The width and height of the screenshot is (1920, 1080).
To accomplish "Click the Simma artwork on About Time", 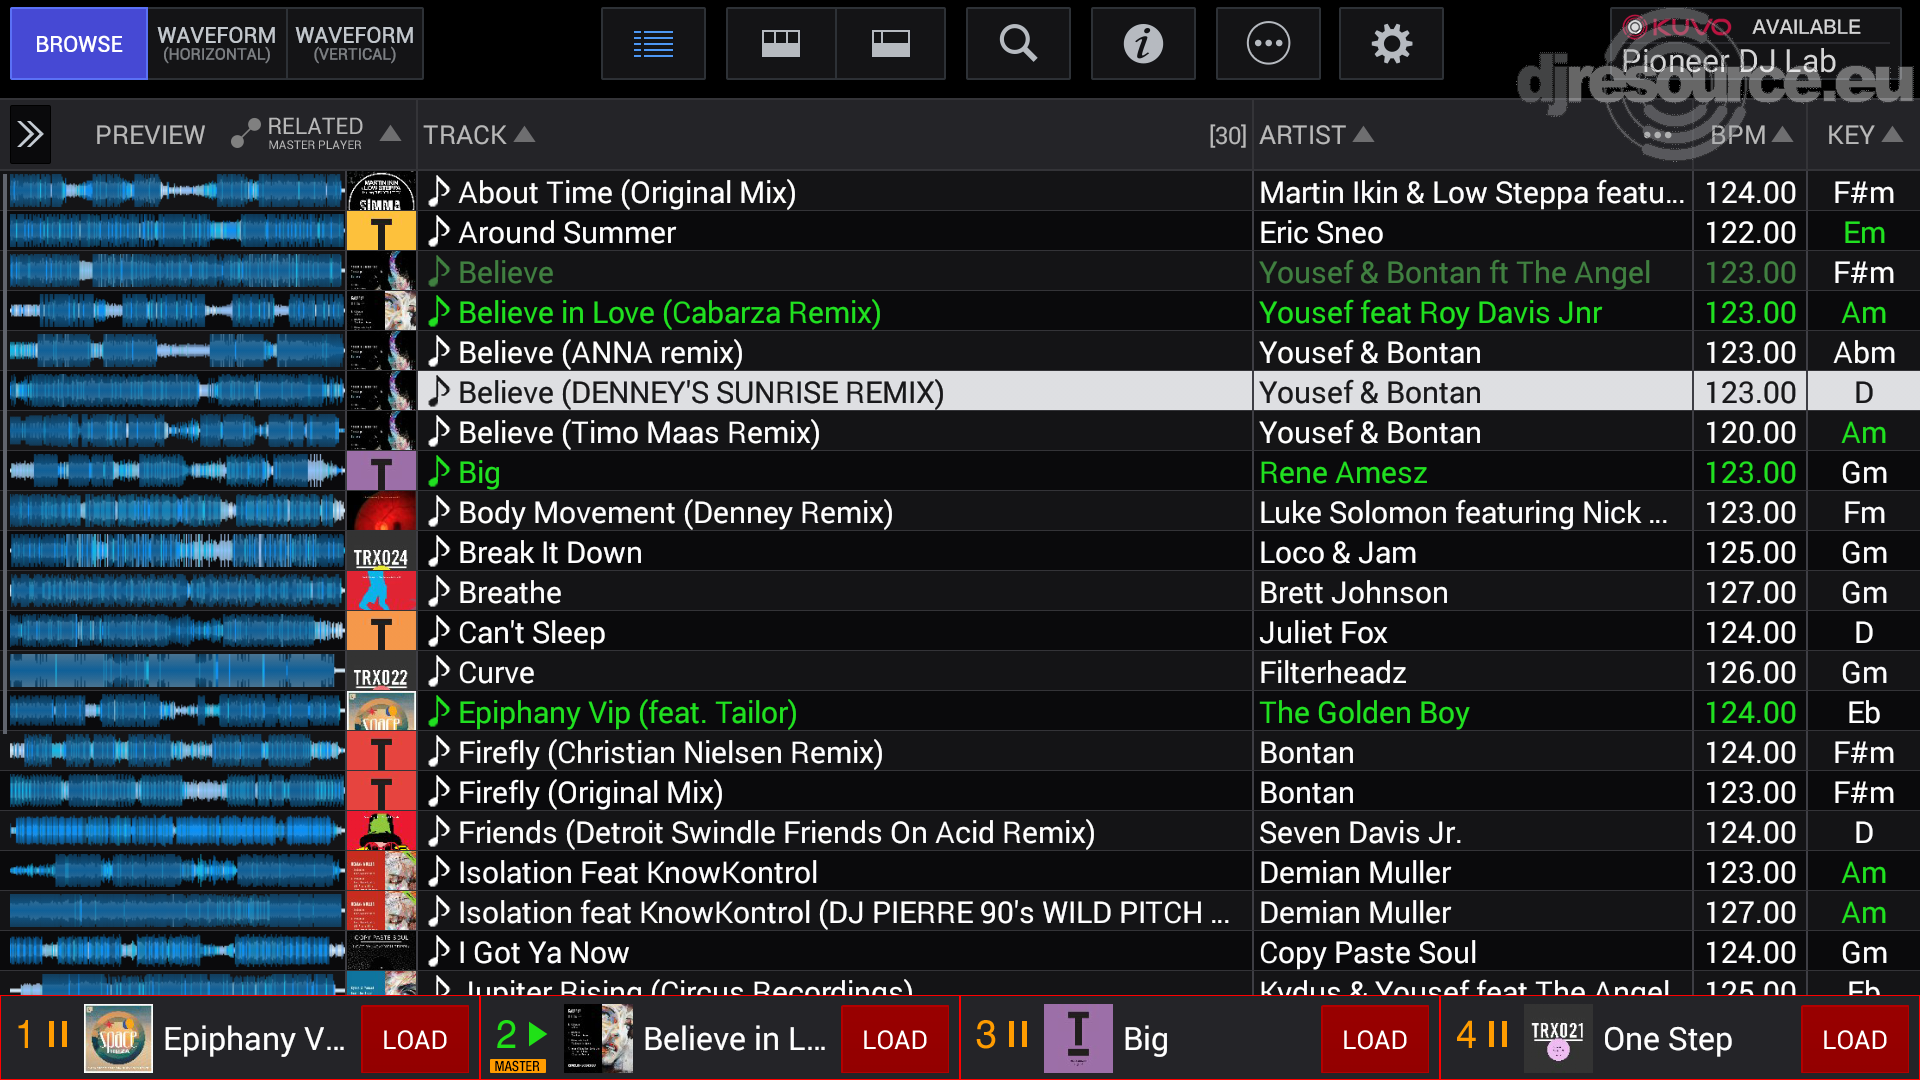I will tap(381, 191).
